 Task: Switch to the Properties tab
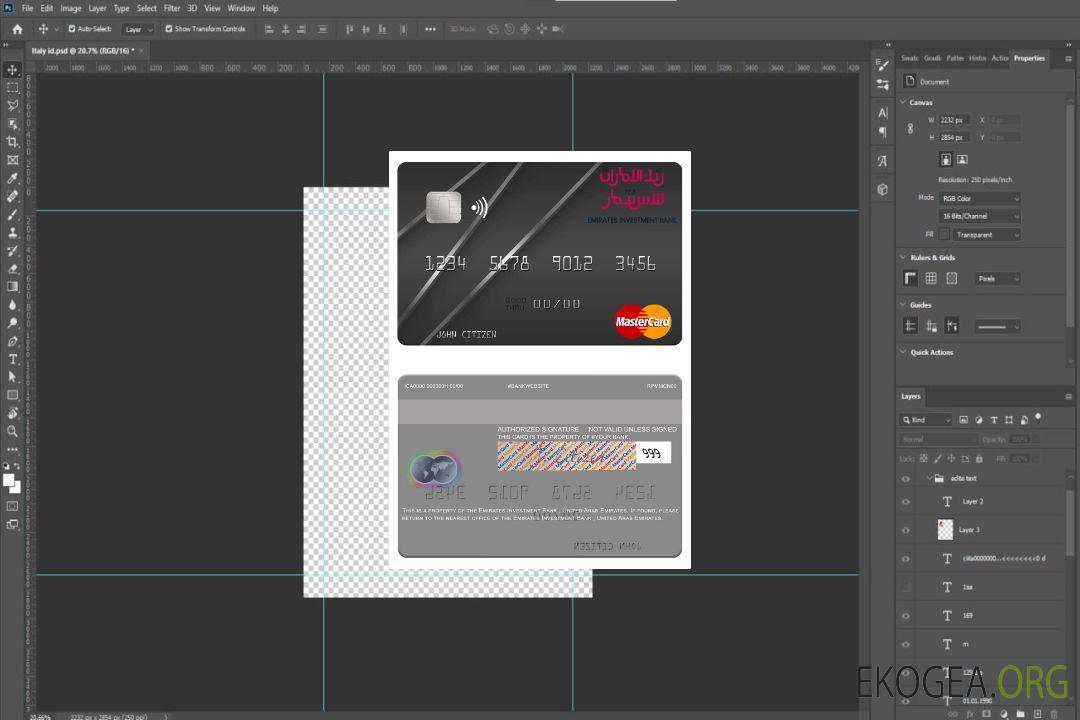pyautogui.click(x=1029, y=59)
